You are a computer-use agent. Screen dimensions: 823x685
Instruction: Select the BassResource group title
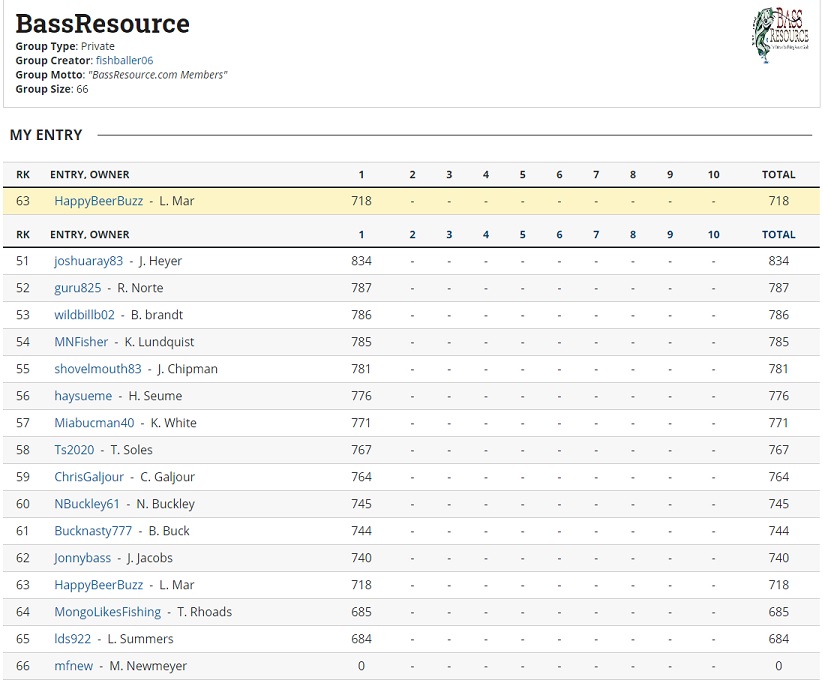(102, 24)
